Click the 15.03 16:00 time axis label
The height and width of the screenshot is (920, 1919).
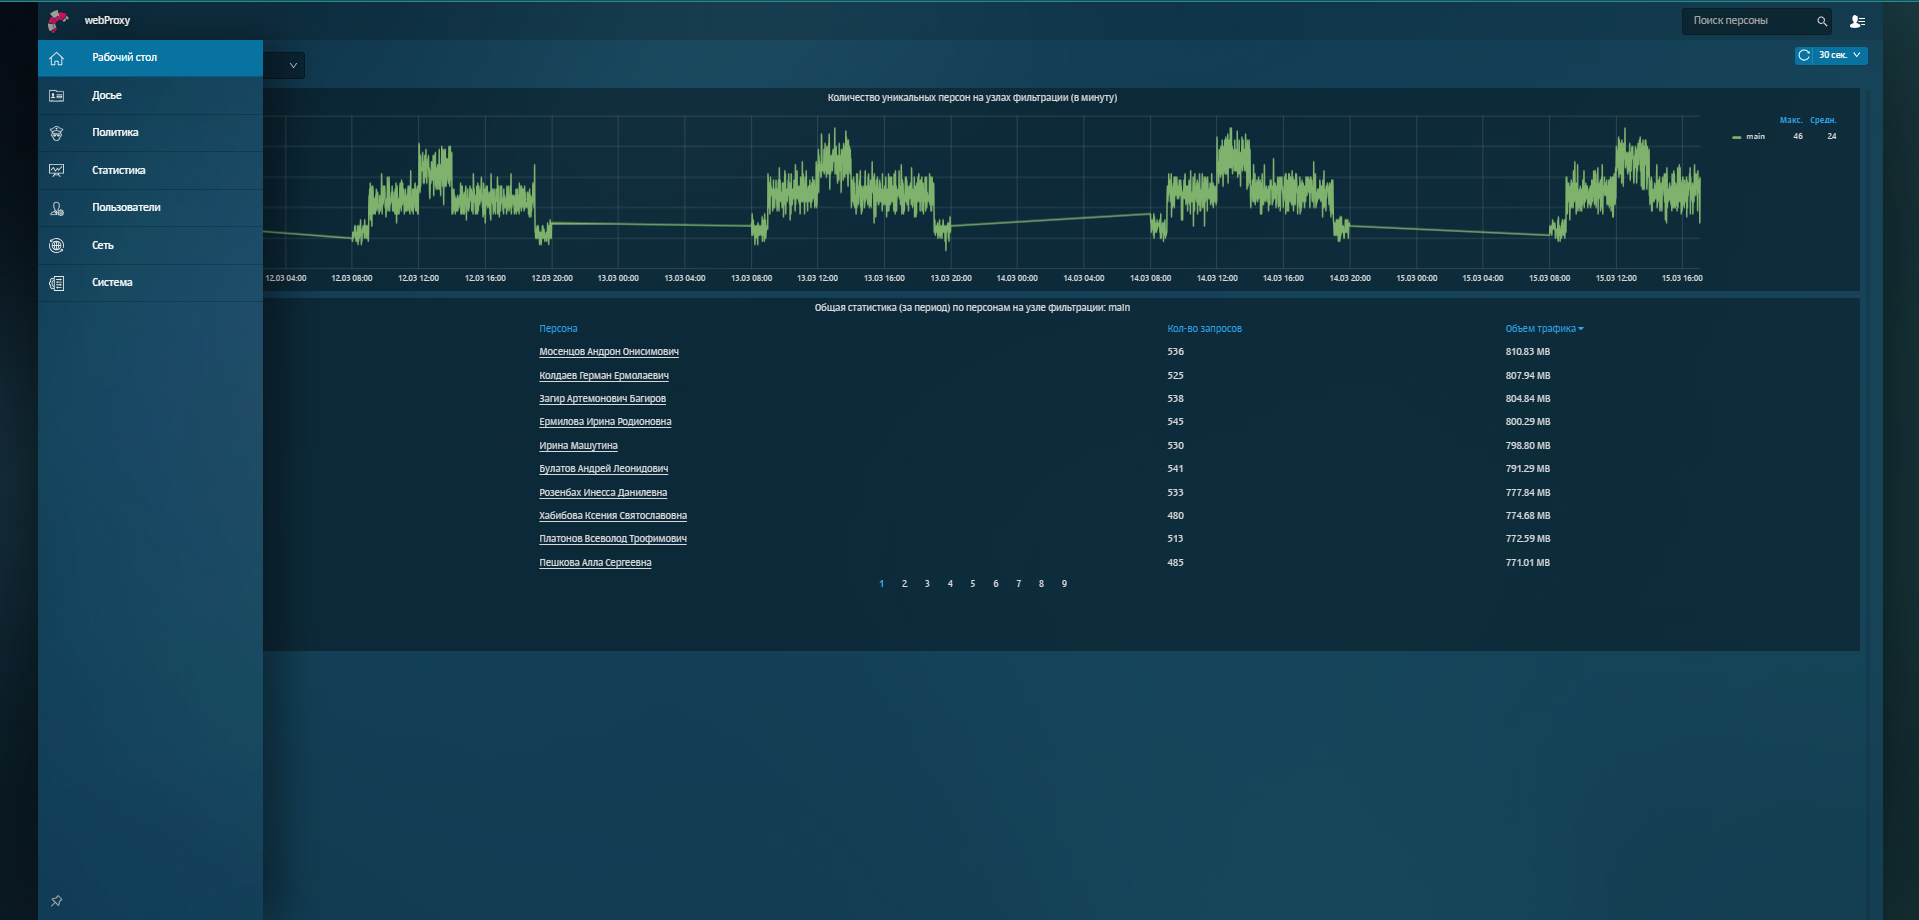(x=1682, y=278)
